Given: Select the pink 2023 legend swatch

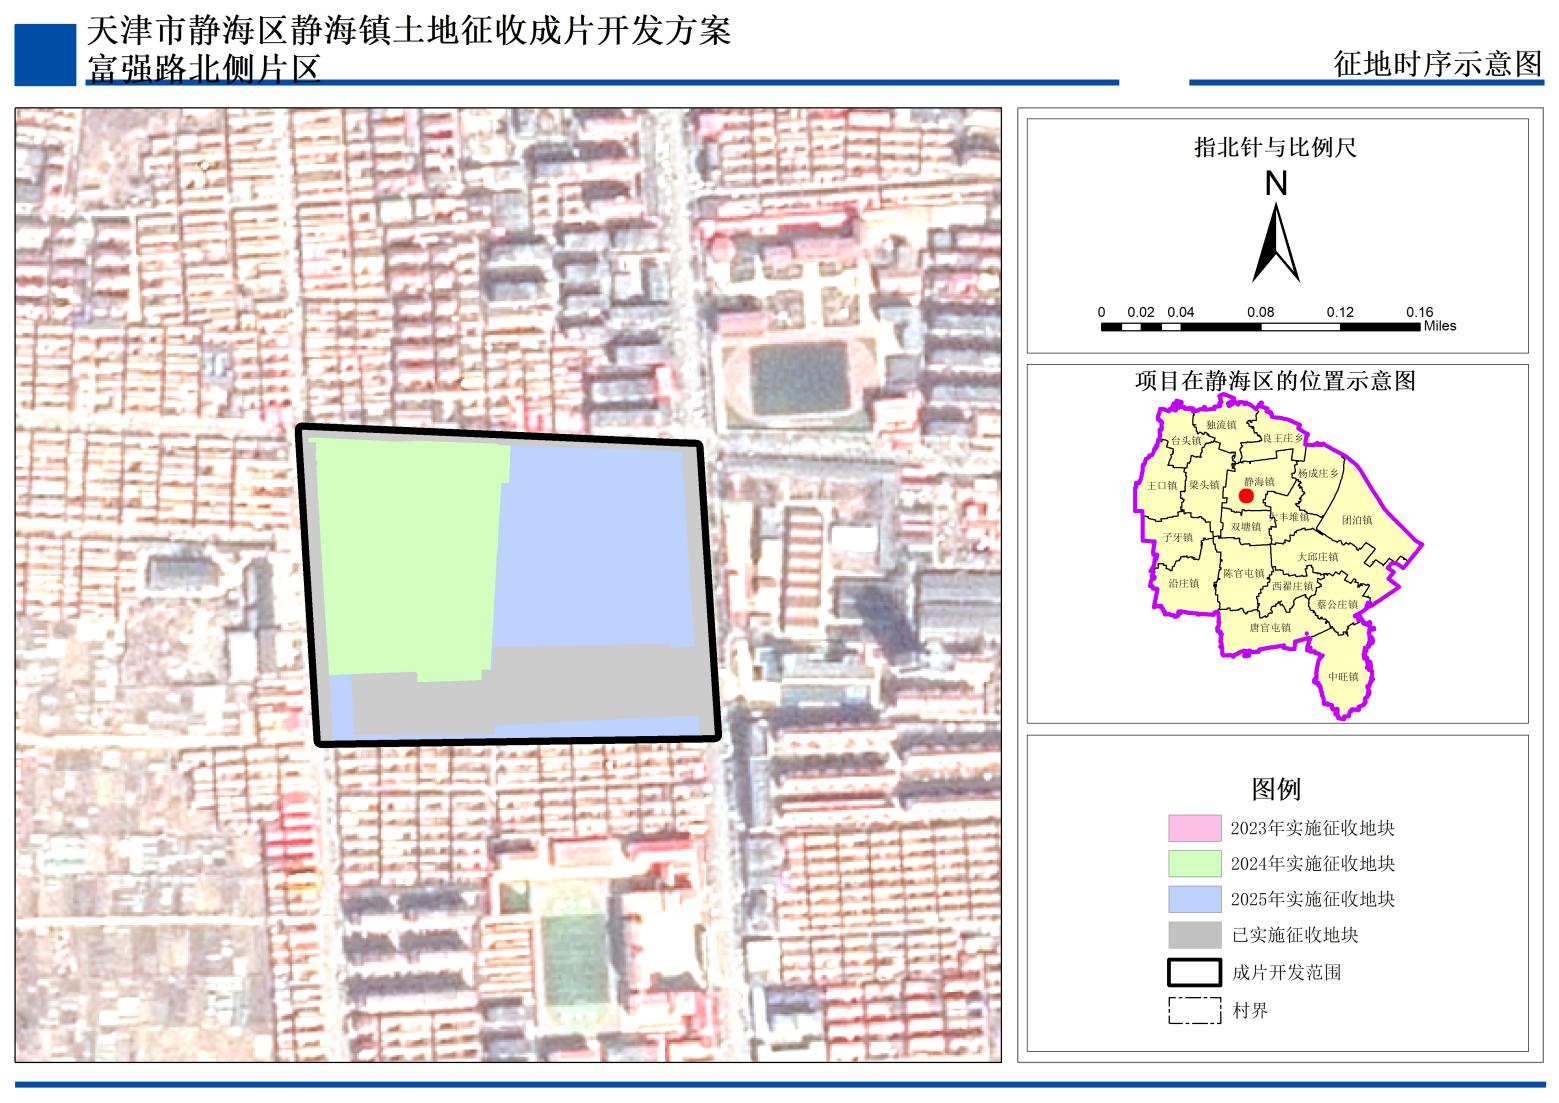Looking at the screenshot, I should pyautogui.click(x=1194, y=828).
